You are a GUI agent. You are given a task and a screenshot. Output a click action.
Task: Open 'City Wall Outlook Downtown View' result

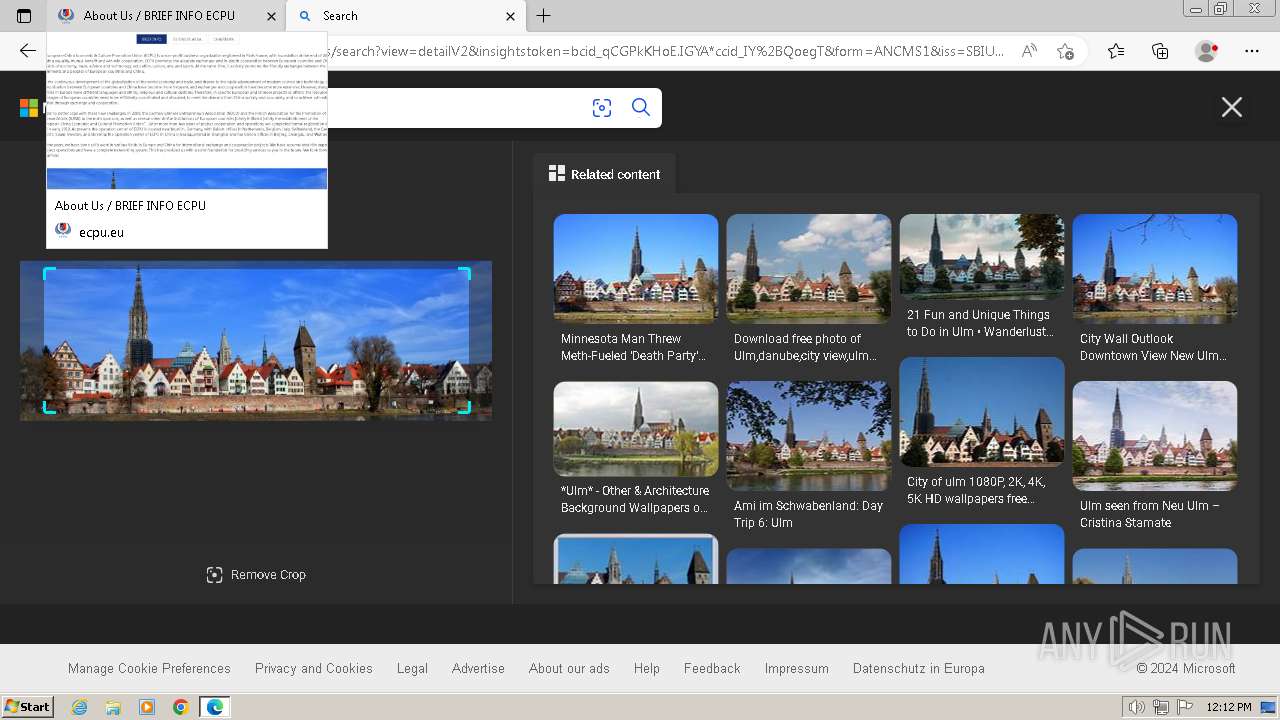pos(1155,268)
